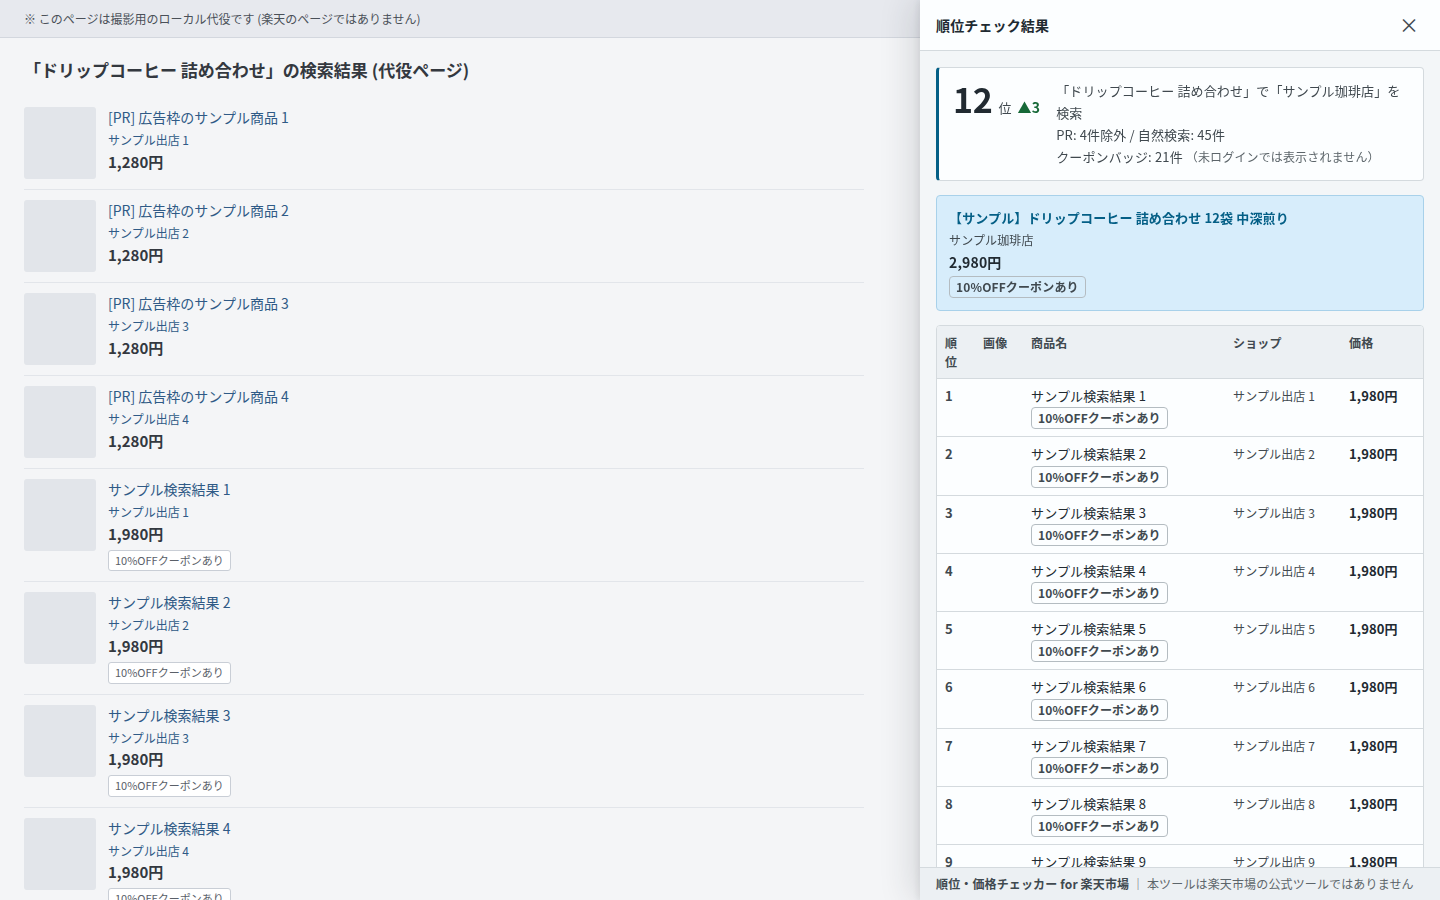Image resolution: width=1440 pixels, height=900 pixels.
Task: Open サンプル検索結果 2 in left results list
Action: [x=169, y=603]
